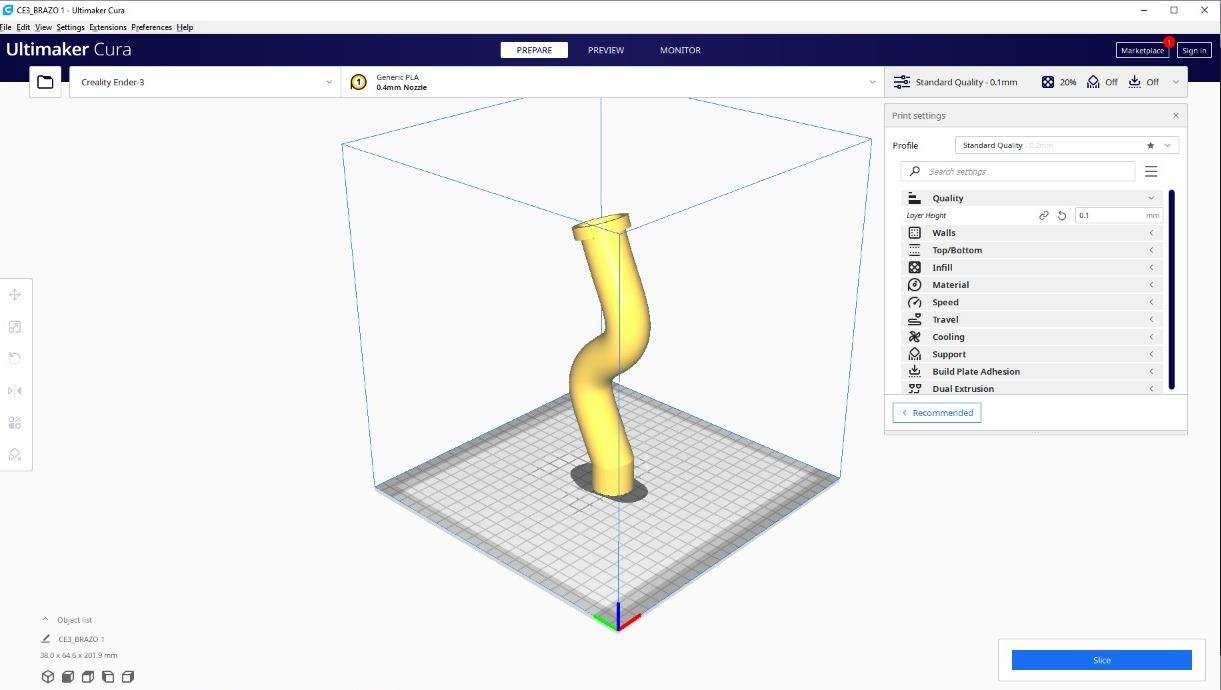Click the support Off icon in summary bar
This screenshot has height=690, width=1221.
1093,82
